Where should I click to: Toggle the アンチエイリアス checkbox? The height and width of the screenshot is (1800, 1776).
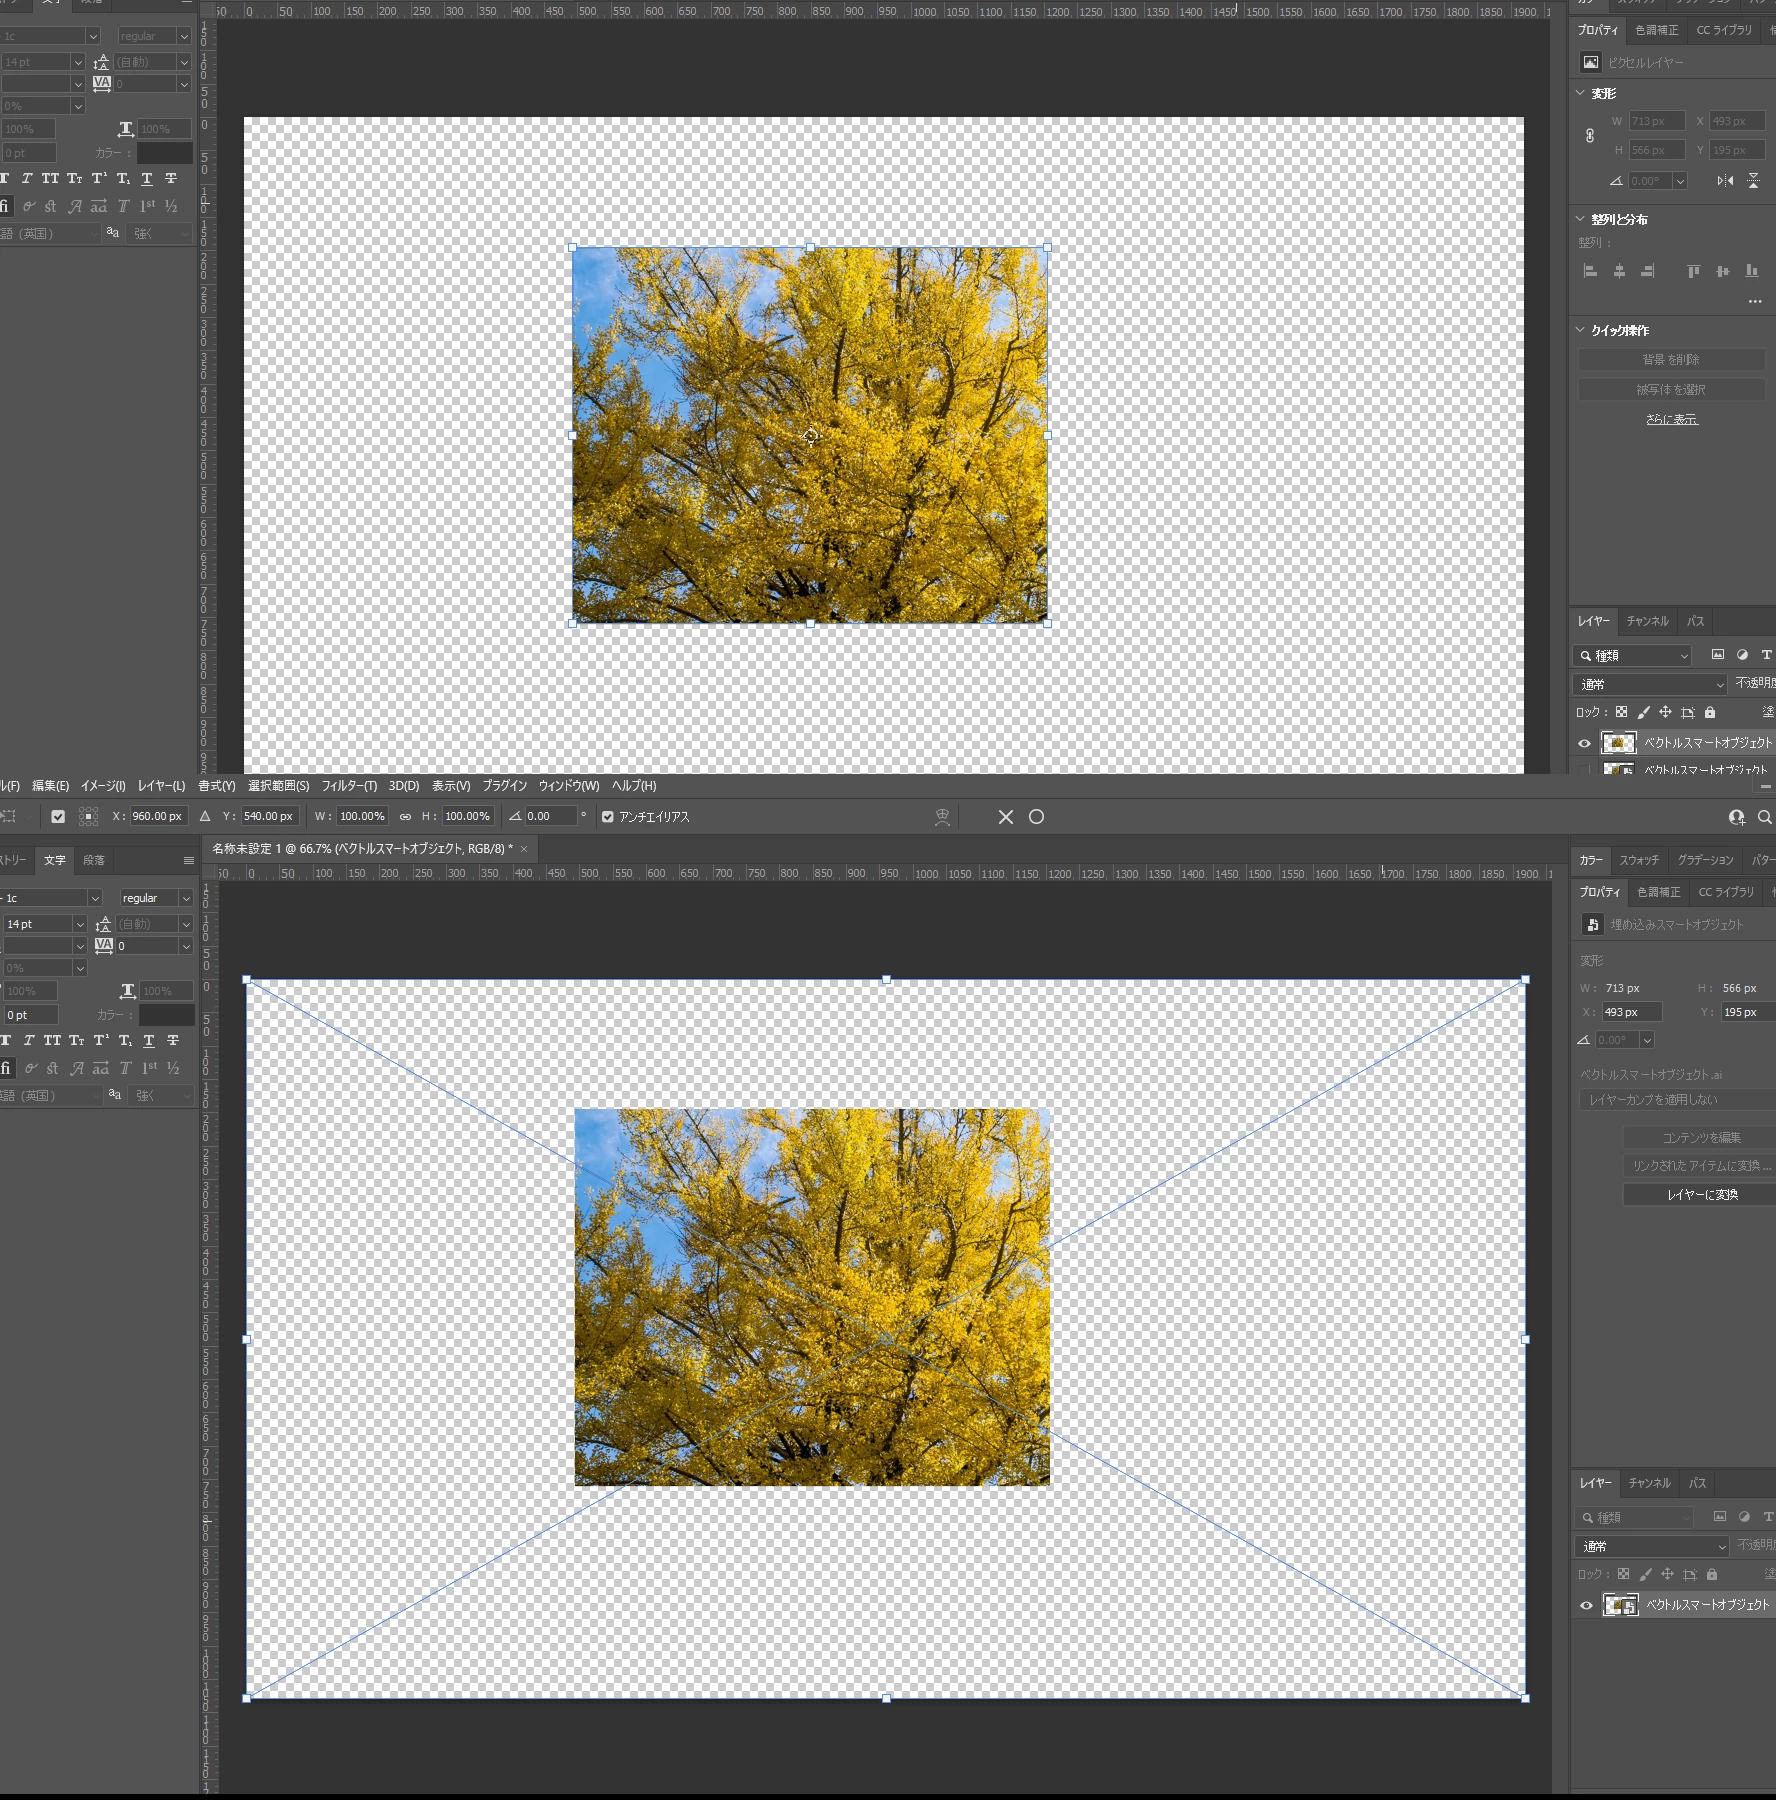click(608, 817)
